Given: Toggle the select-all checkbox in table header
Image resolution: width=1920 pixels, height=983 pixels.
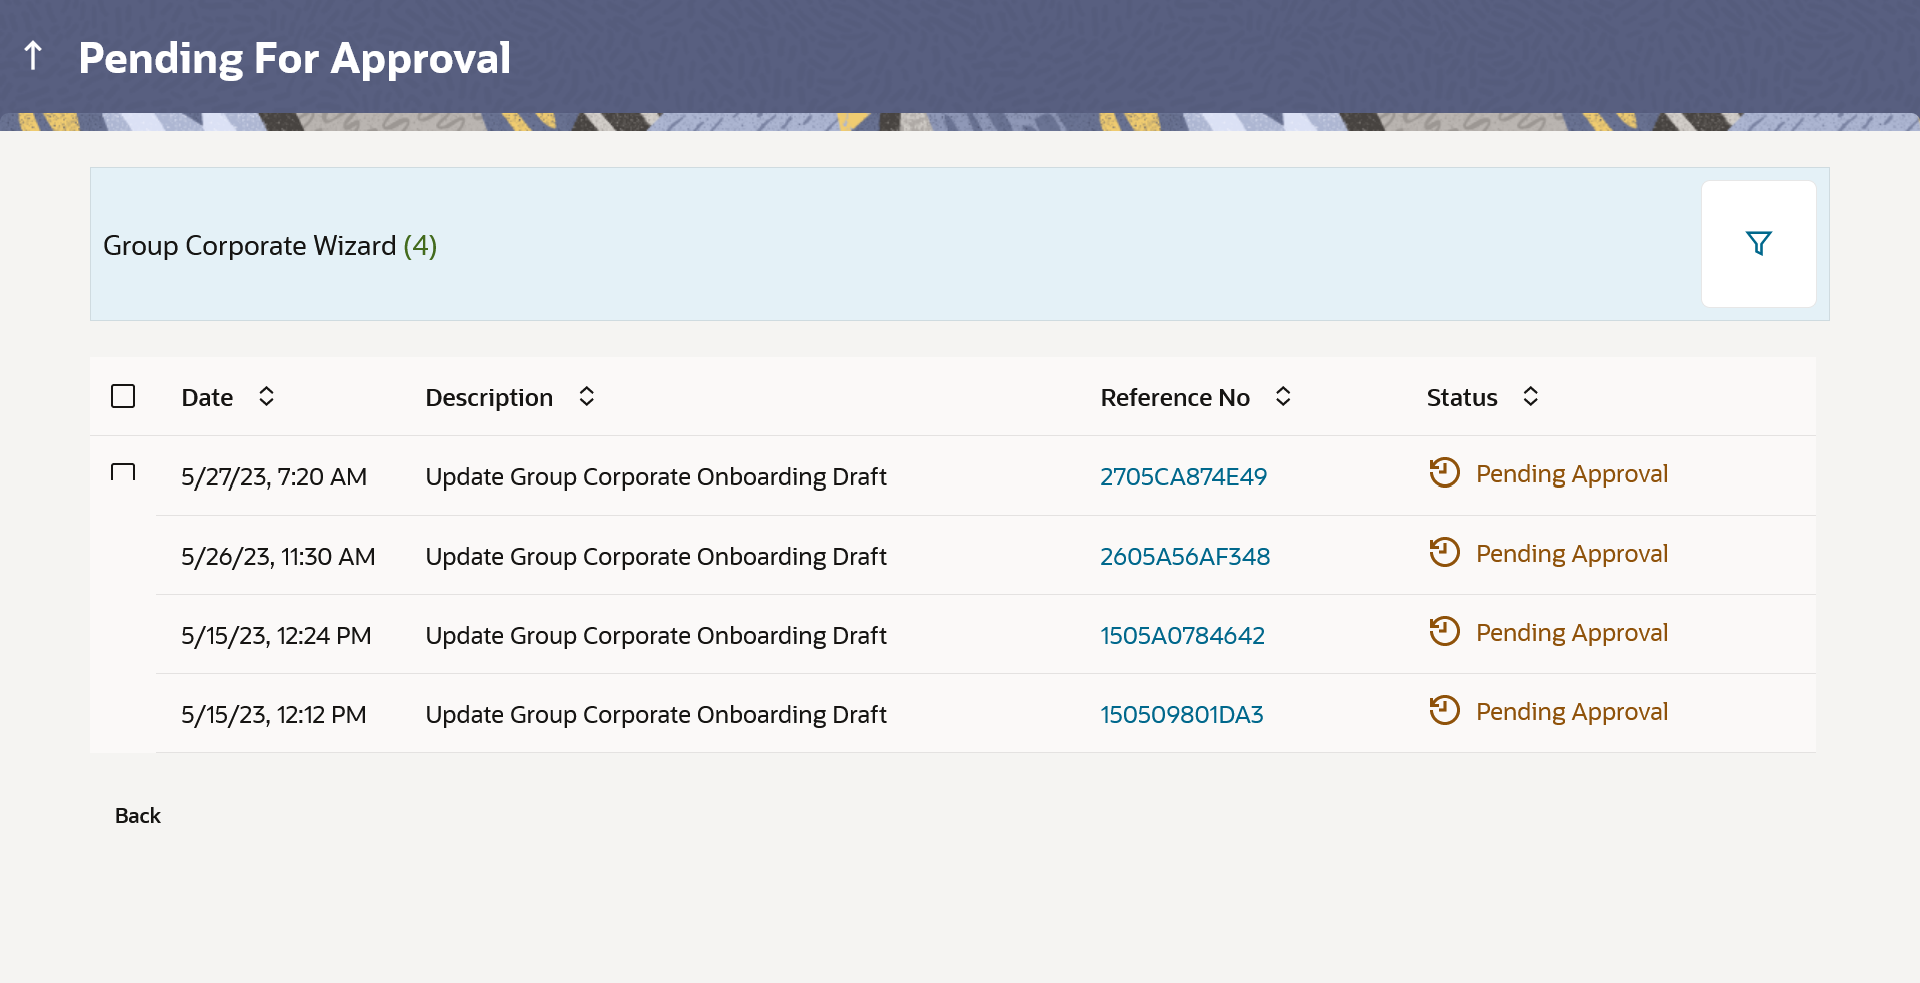Looking at the screenshot, I should coord(123,397).
